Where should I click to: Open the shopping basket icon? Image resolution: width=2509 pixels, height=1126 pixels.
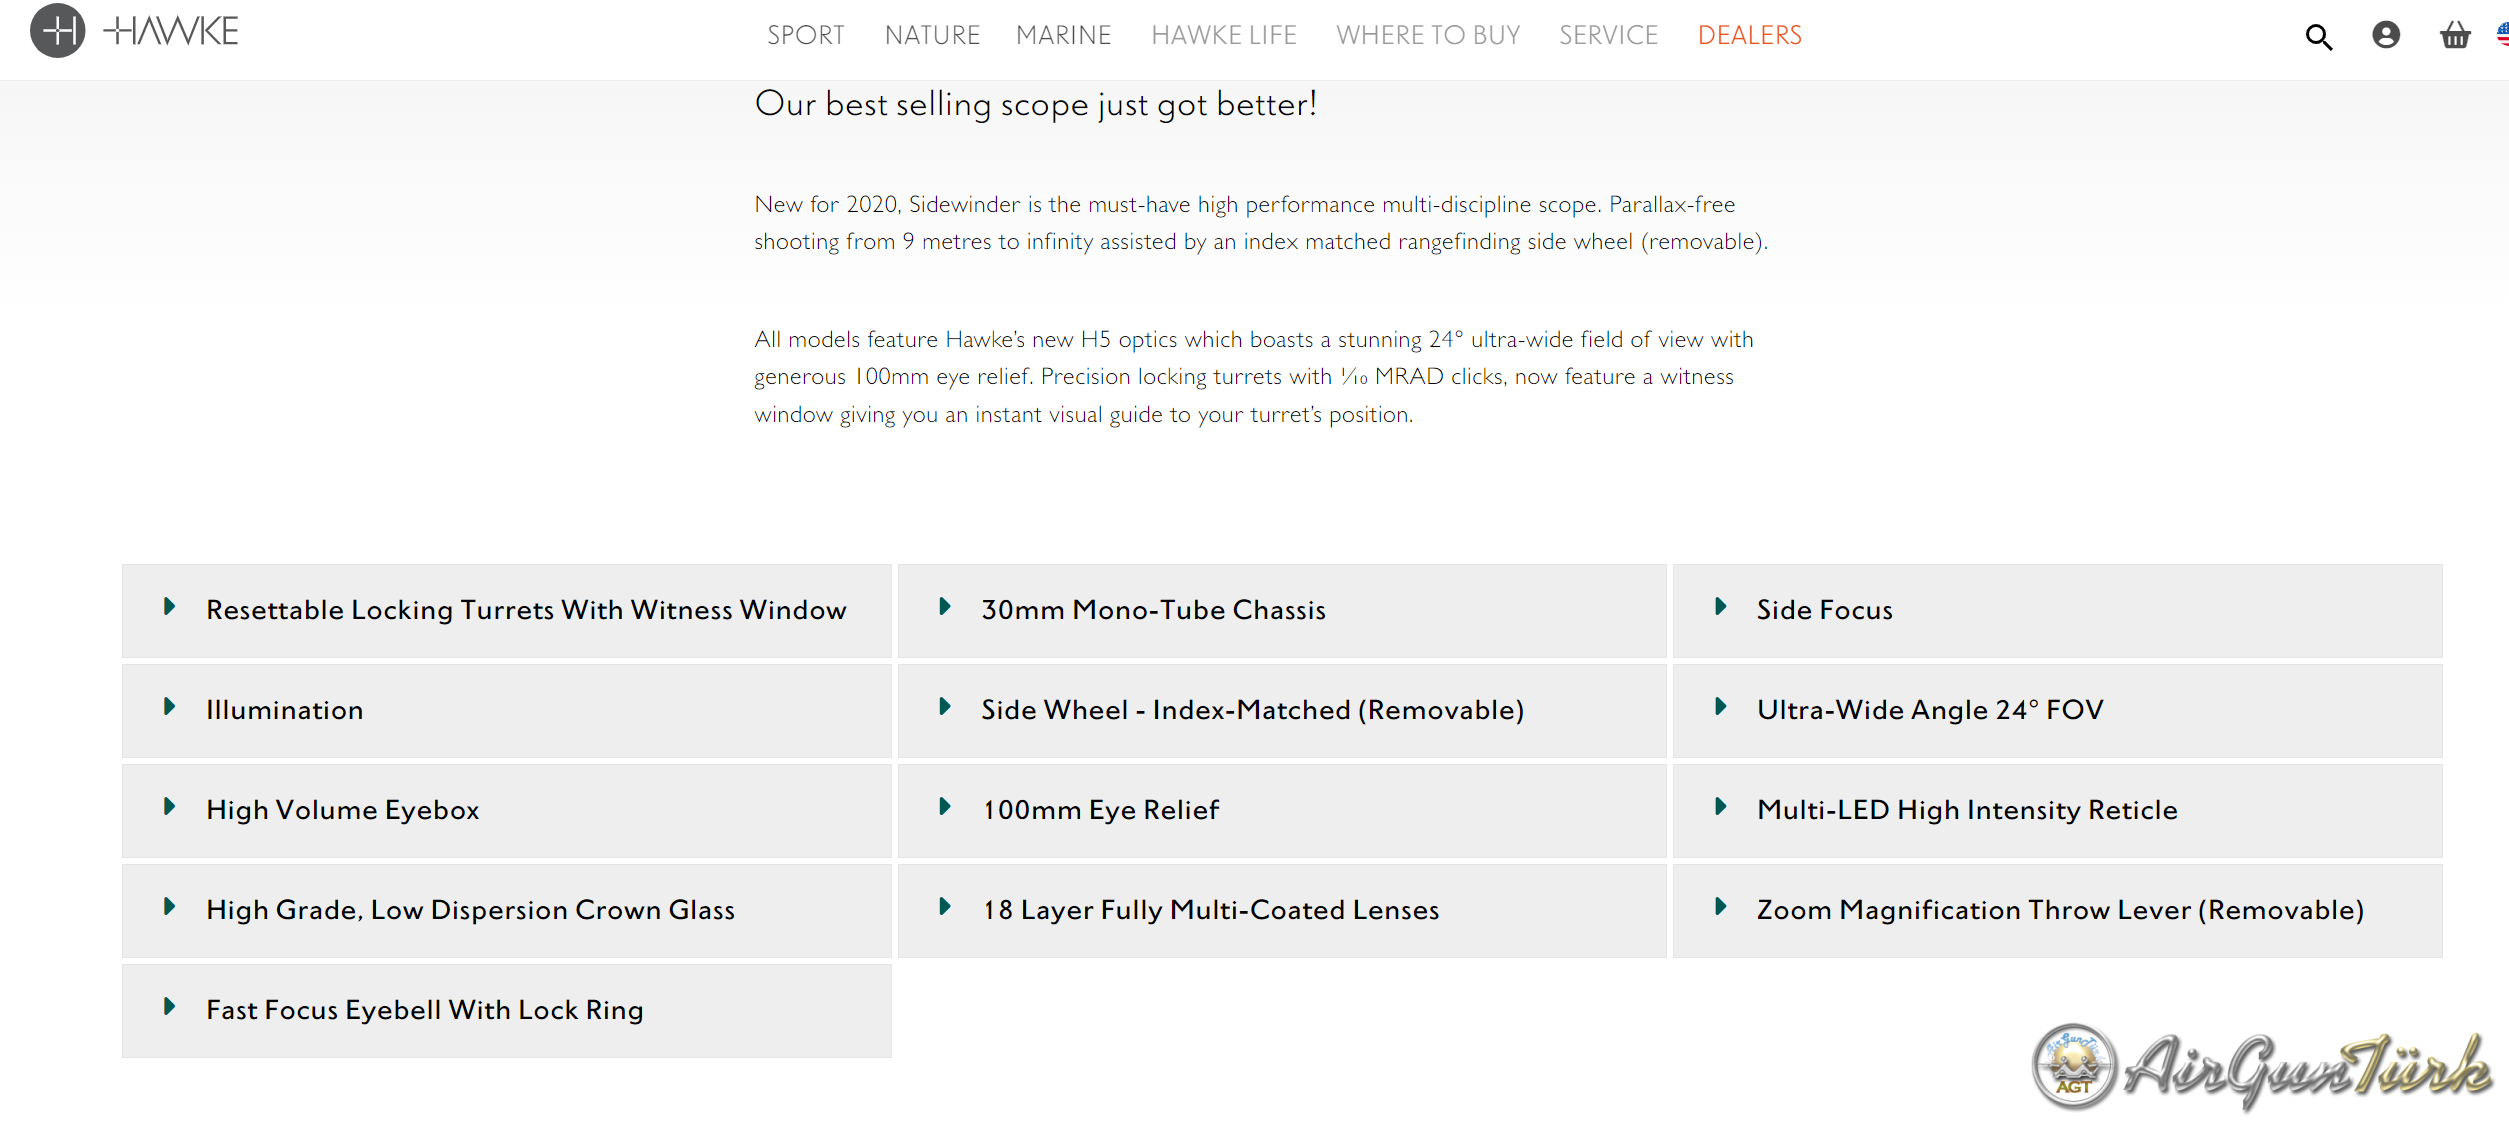[2454, 37]
